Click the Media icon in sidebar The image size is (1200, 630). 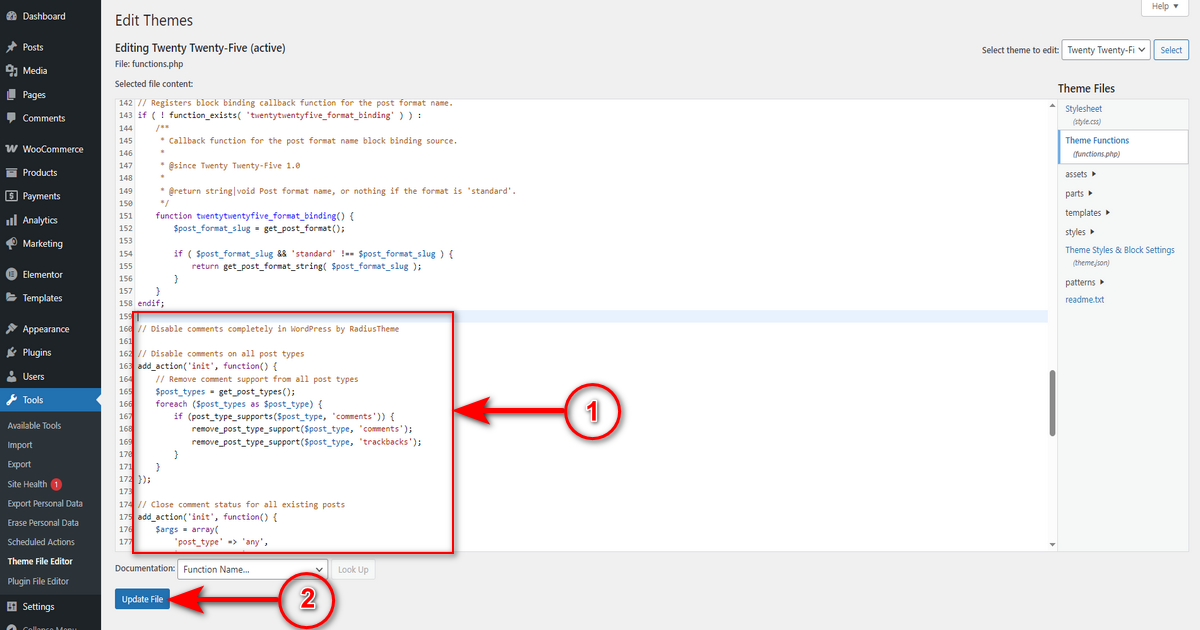click(x=11, y=71)
